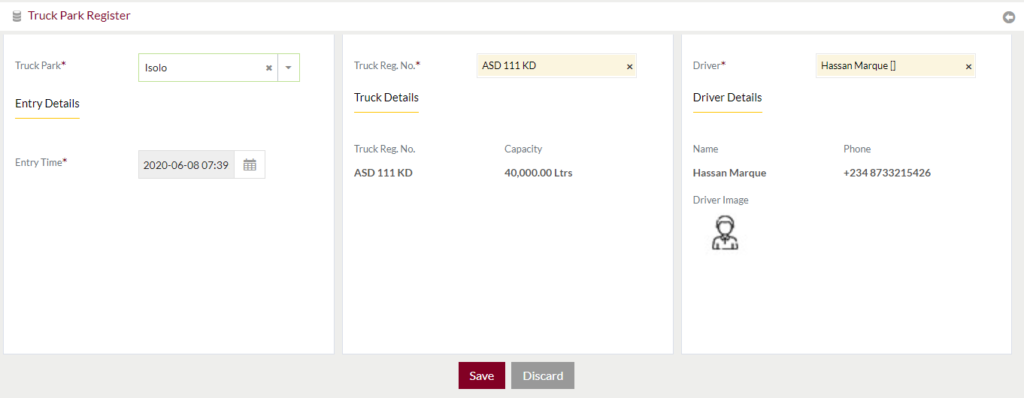Viewport: 1024px width, 398px height.
Task: Click the database icon beside Truck Park Register
Action: tap(17, 16)
